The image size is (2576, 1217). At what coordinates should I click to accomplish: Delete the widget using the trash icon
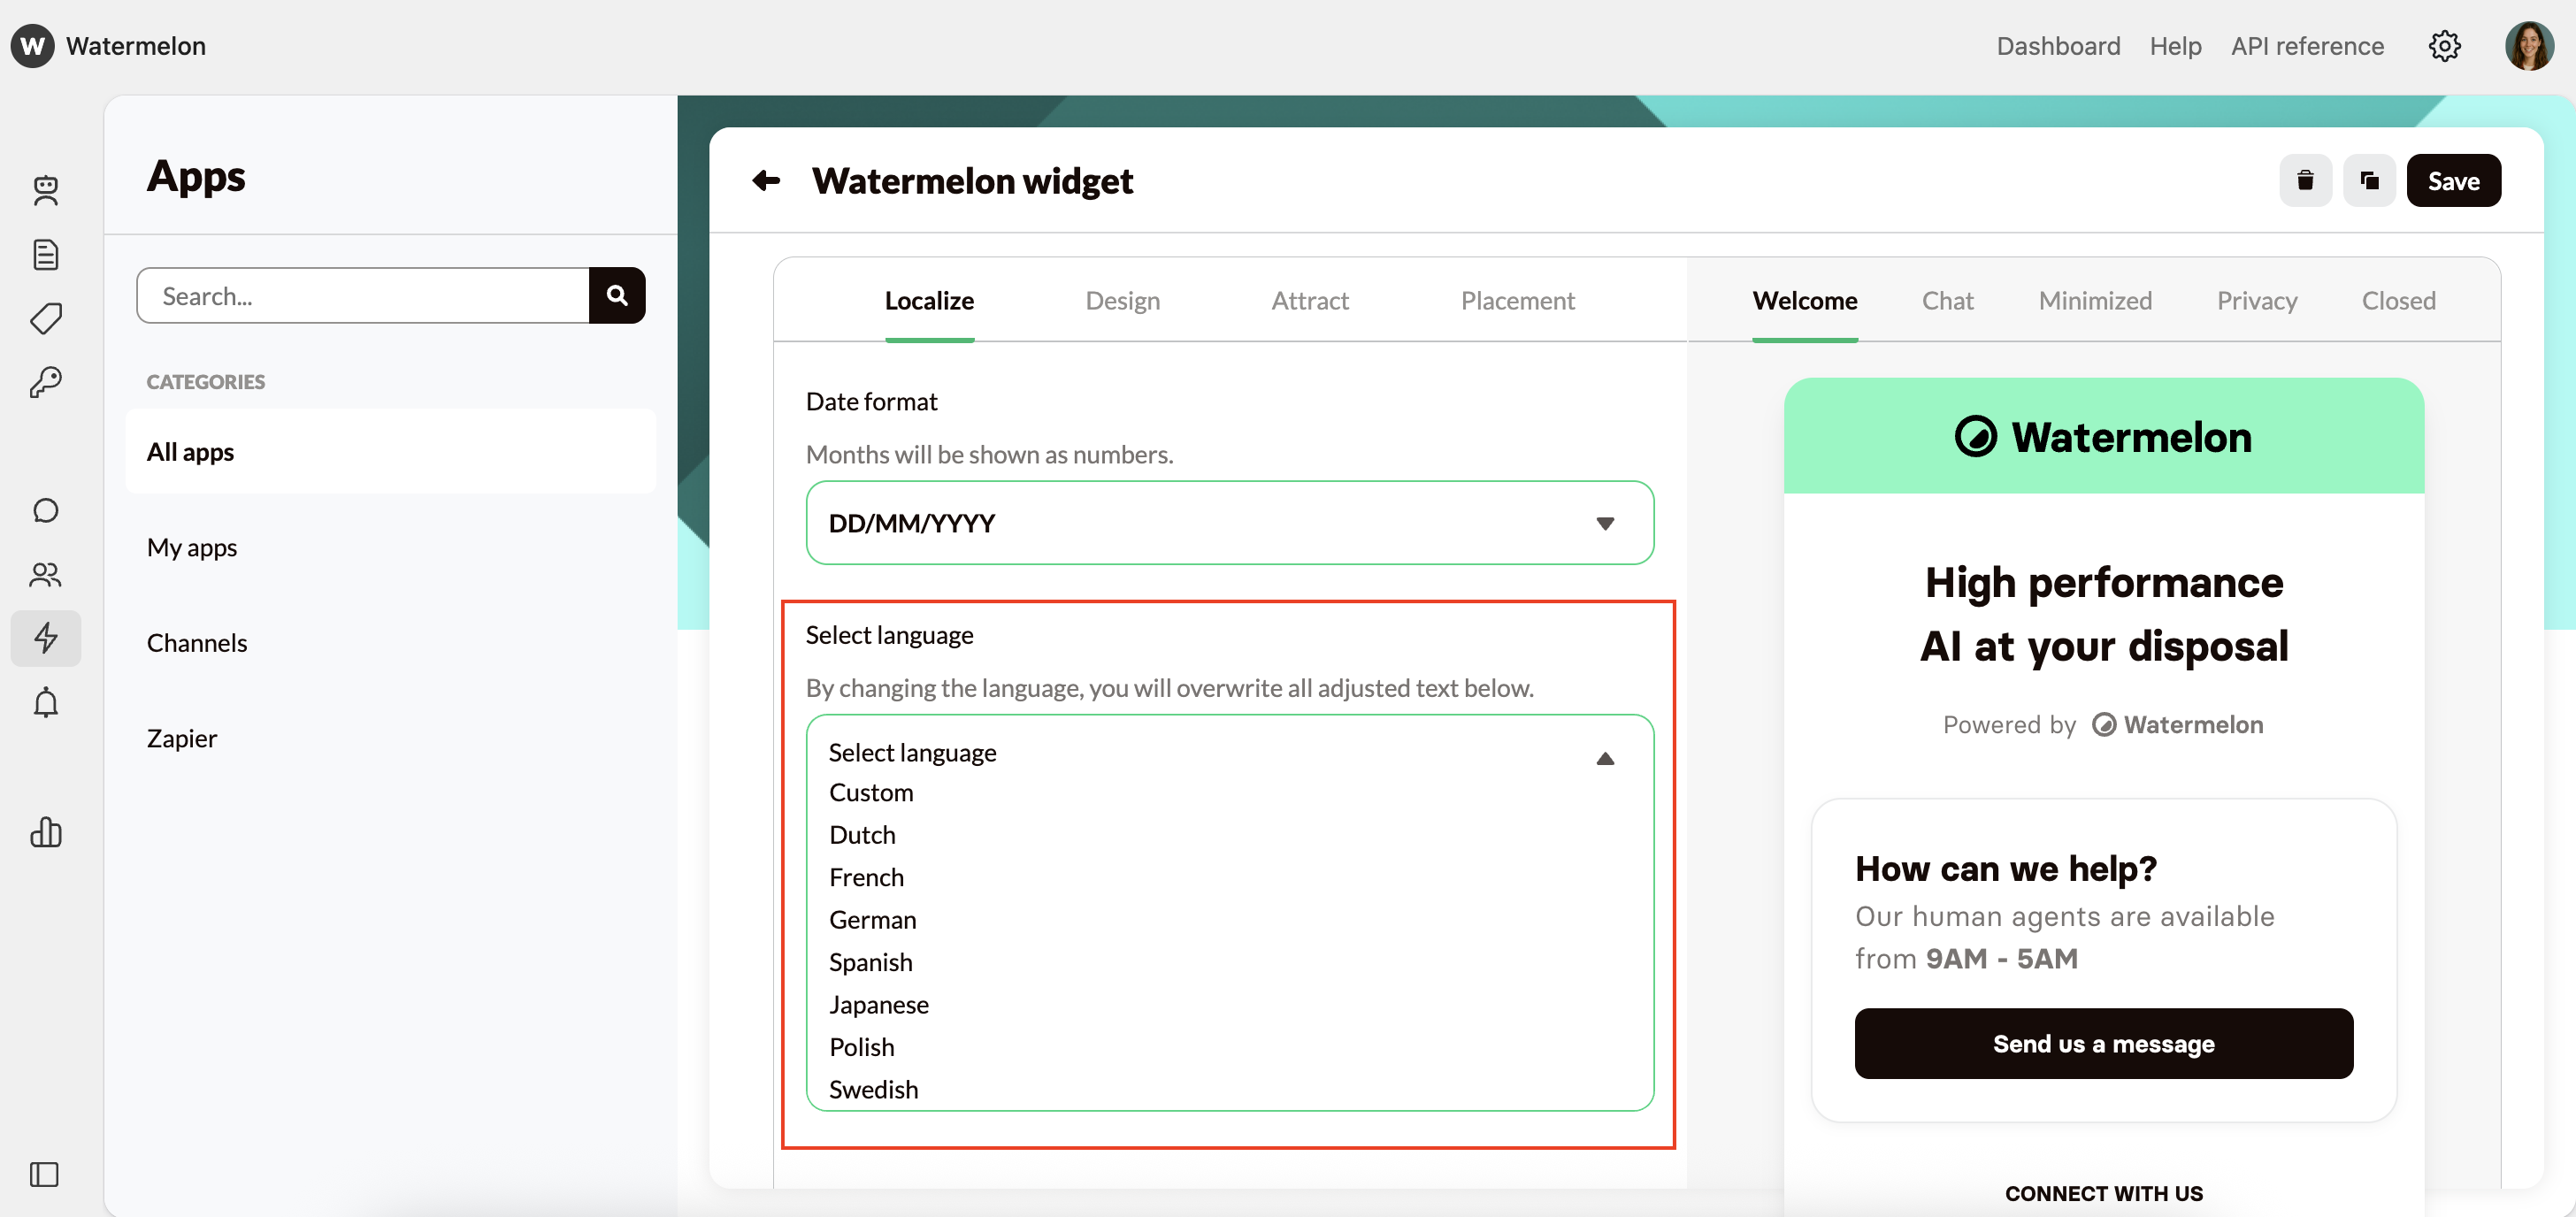2305,180
